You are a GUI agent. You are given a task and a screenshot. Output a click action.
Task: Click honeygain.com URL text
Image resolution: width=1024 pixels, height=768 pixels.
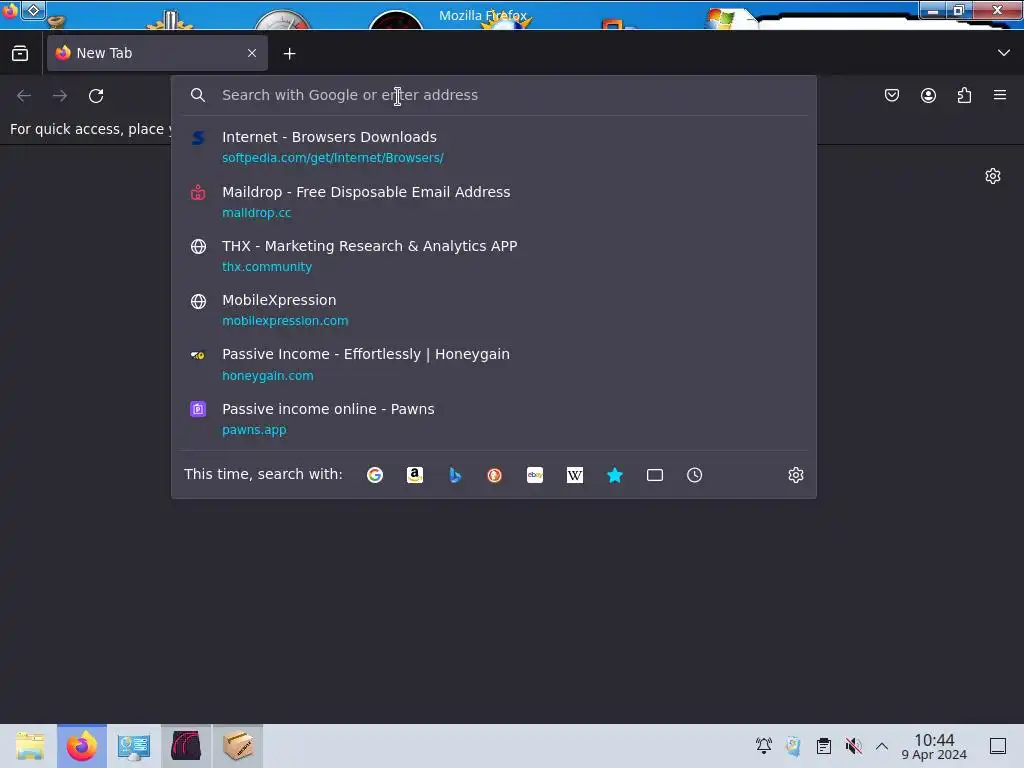coord(268,376)
